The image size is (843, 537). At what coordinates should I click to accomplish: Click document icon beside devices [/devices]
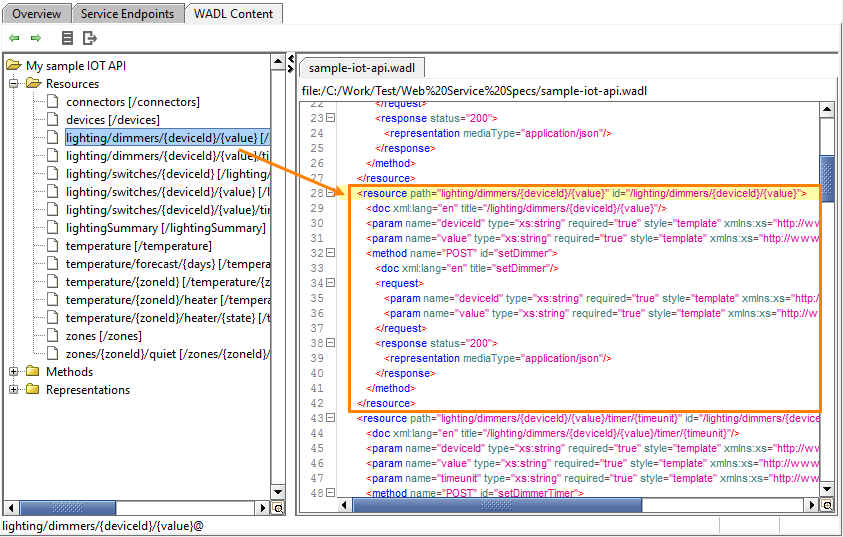tap(52, 119)
